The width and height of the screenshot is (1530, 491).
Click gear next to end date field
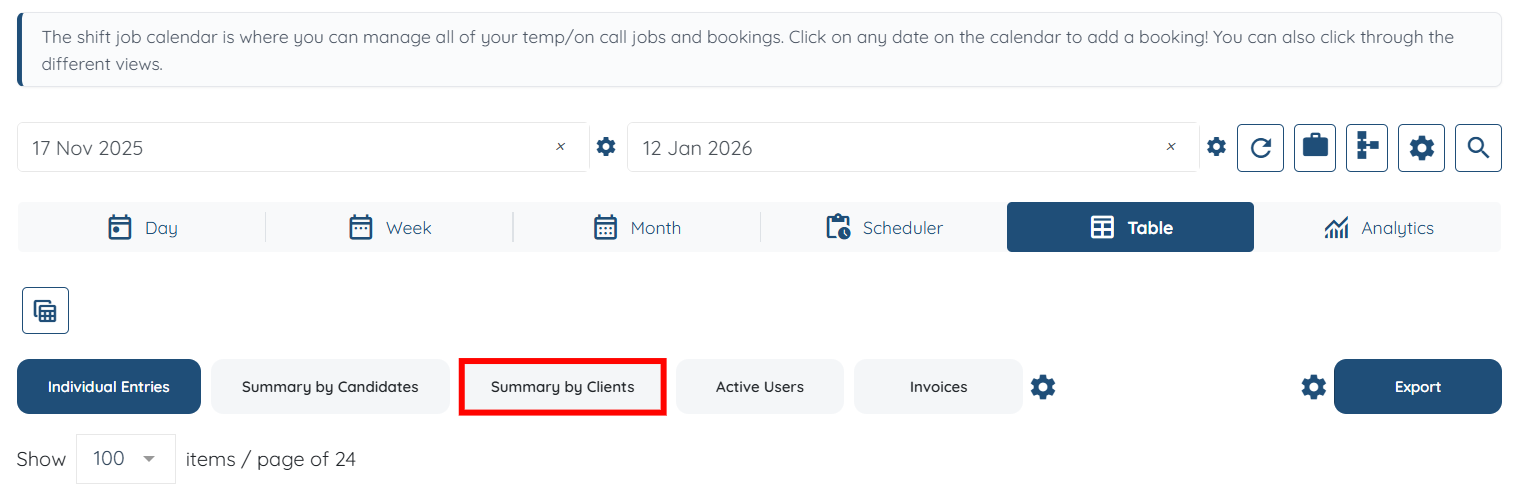coord(1216,147)
